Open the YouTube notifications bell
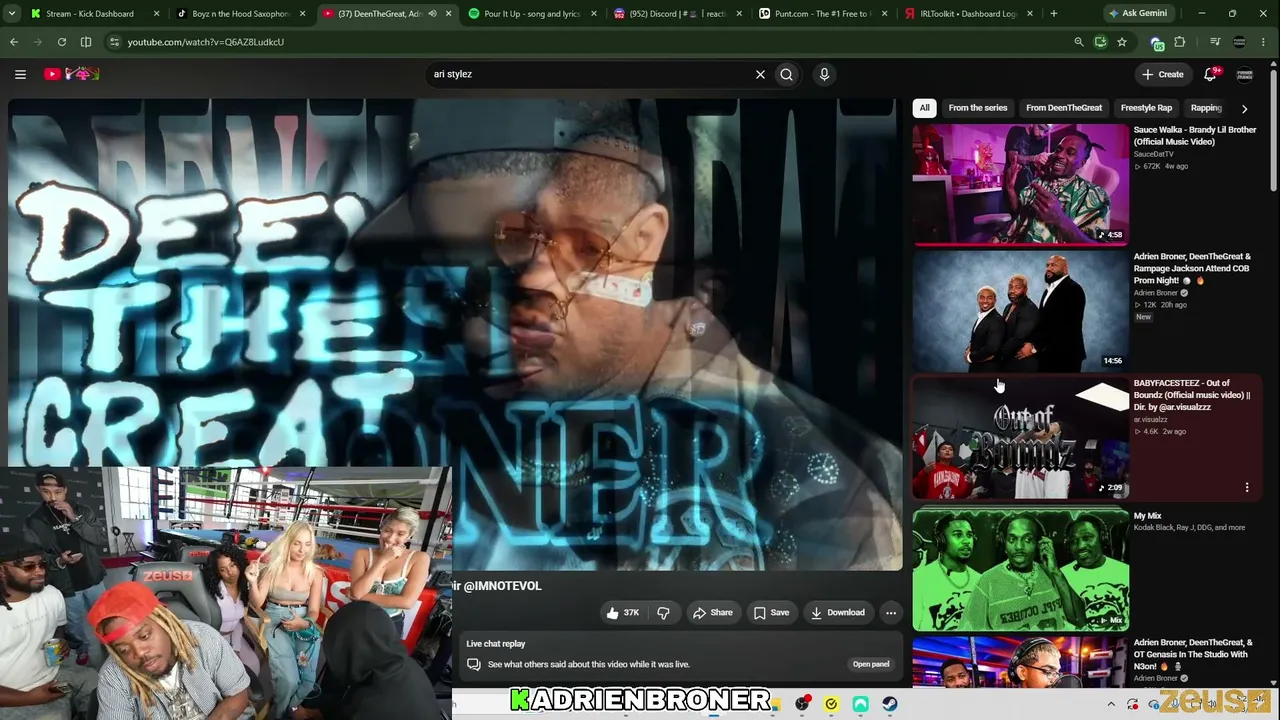Viewport: 1280px width, 720px height. tap(1210, 74)
